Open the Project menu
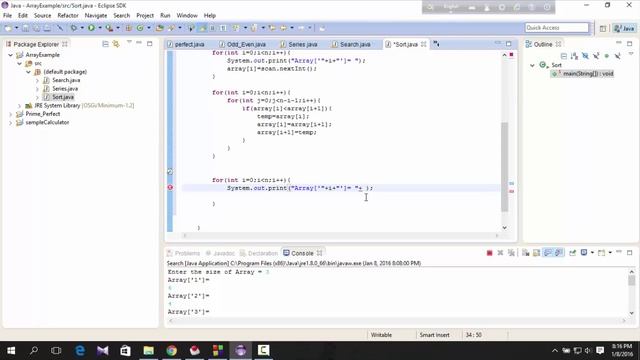 tap(145, 16)
